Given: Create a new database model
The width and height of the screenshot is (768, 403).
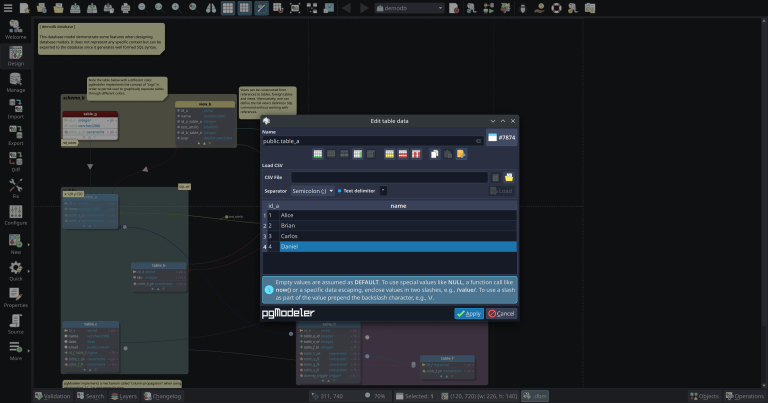Looking at the screenshot, I should pos(24,8).
